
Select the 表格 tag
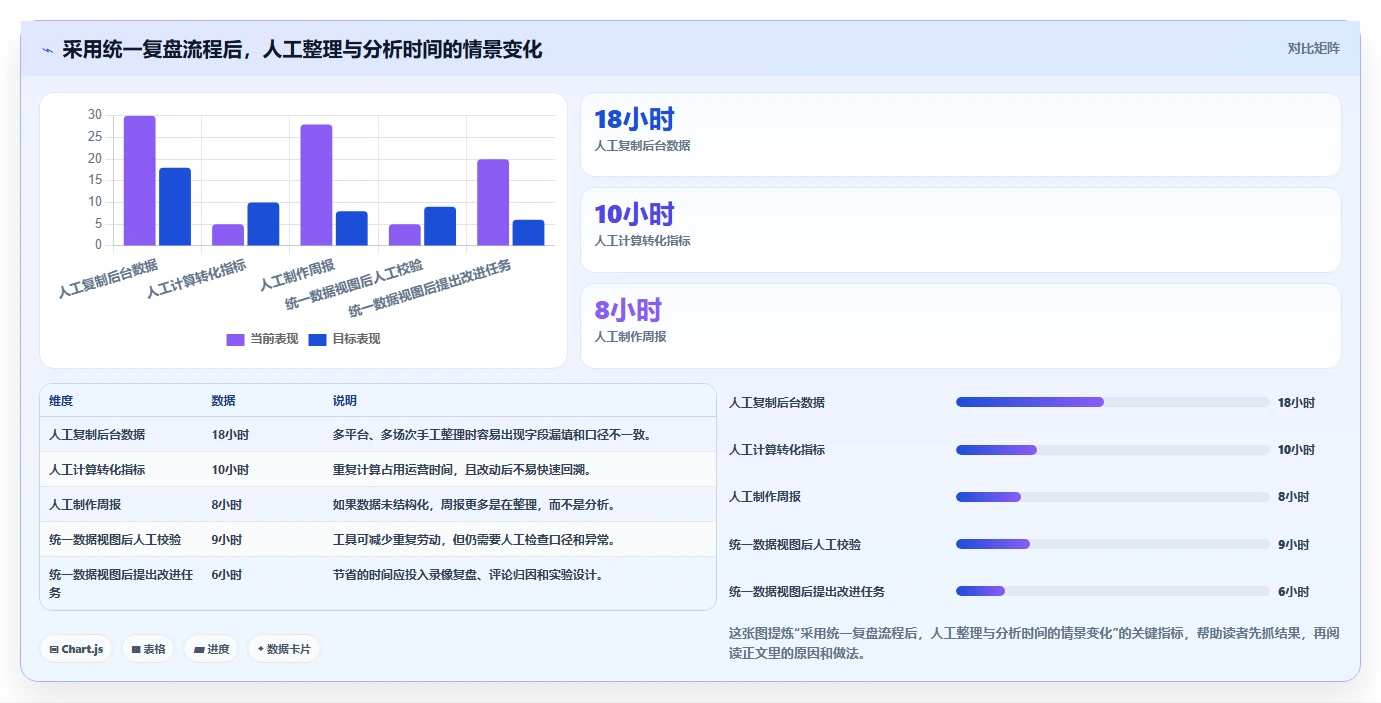148,649
